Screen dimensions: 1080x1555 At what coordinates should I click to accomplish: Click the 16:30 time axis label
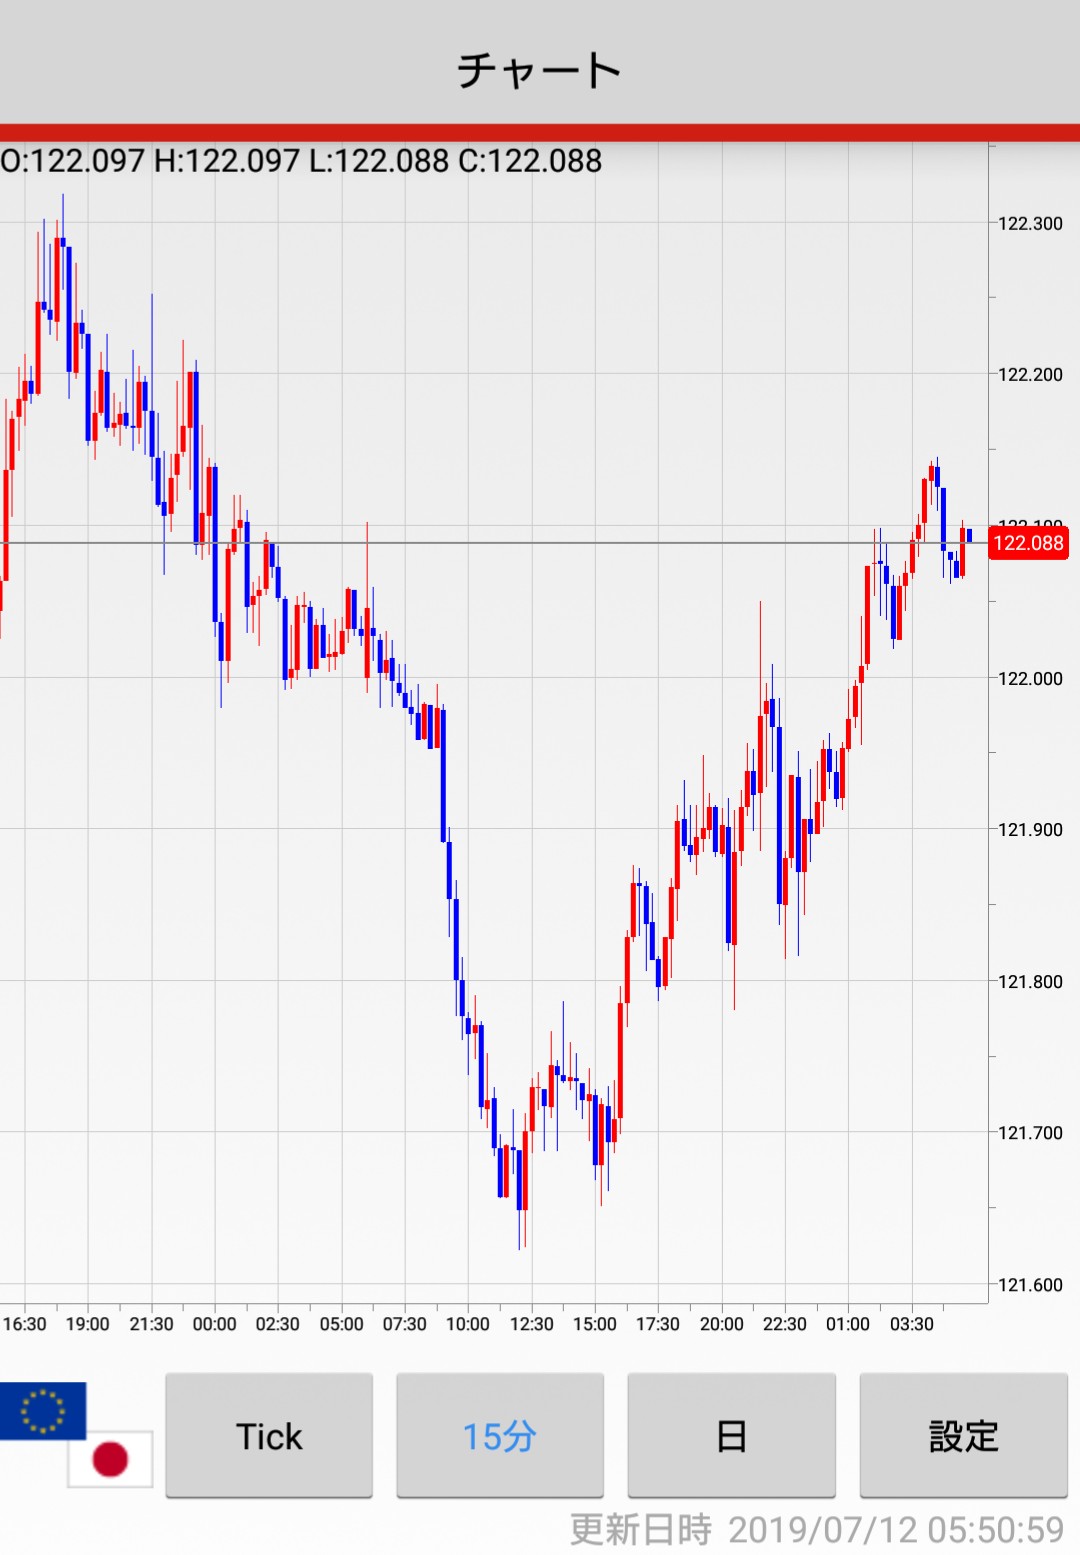coord(25,1324)
